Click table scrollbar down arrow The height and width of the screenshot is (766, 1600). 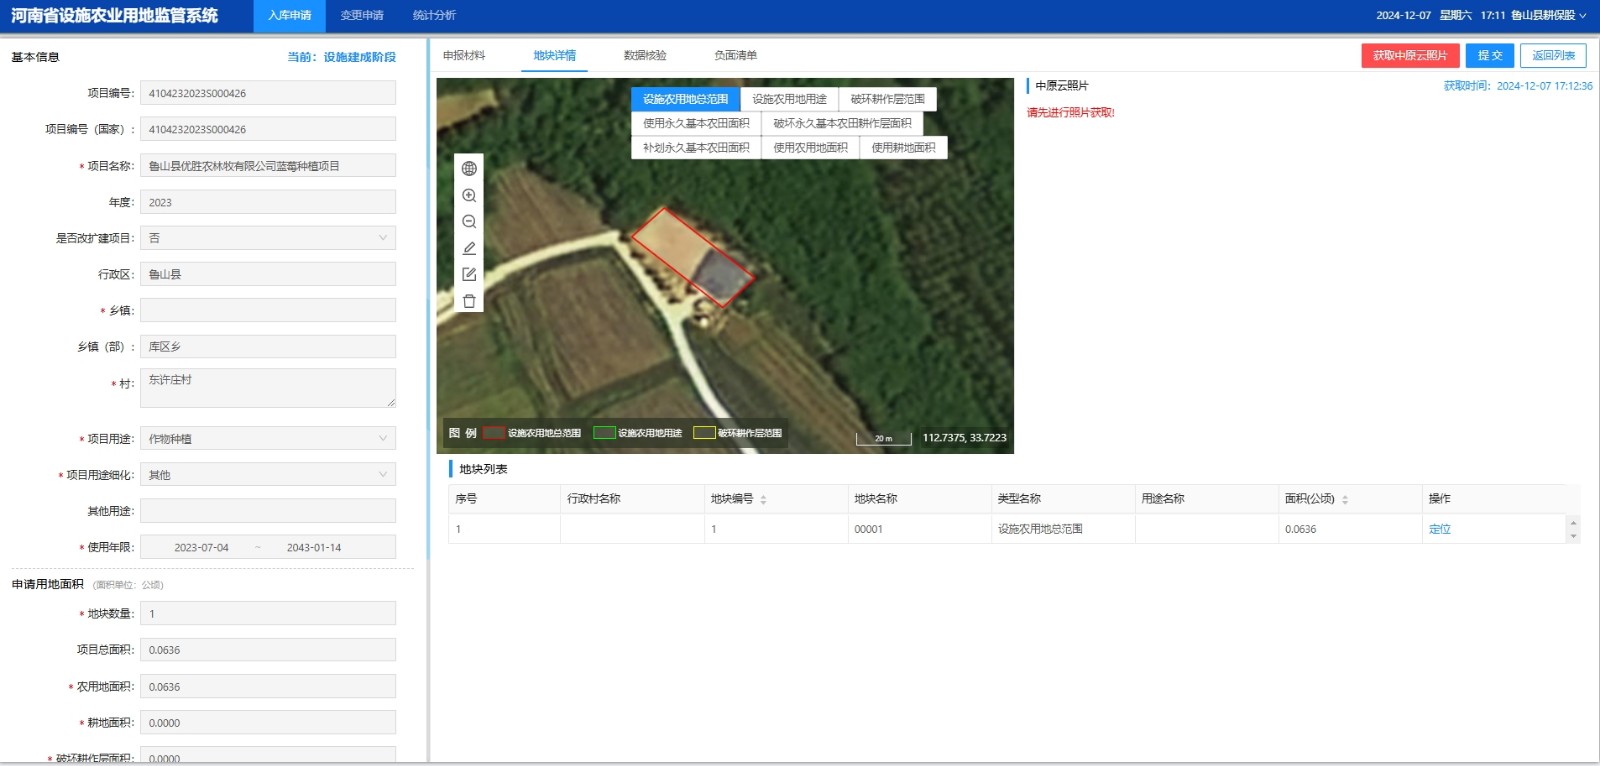pos(1573,537)
